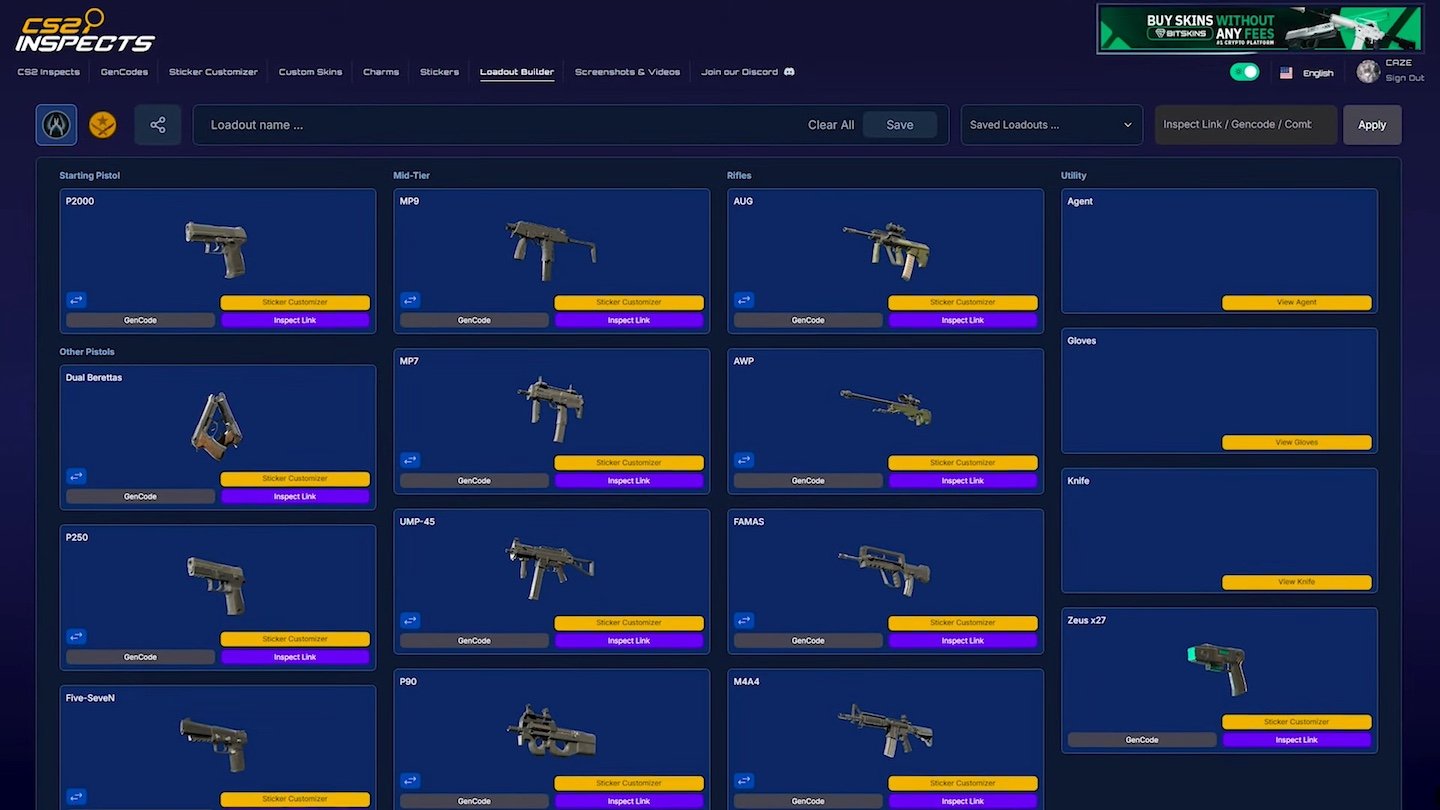Open the Saved Loadouts dropdown
1440x810 pixels.
coord(1051,125)
